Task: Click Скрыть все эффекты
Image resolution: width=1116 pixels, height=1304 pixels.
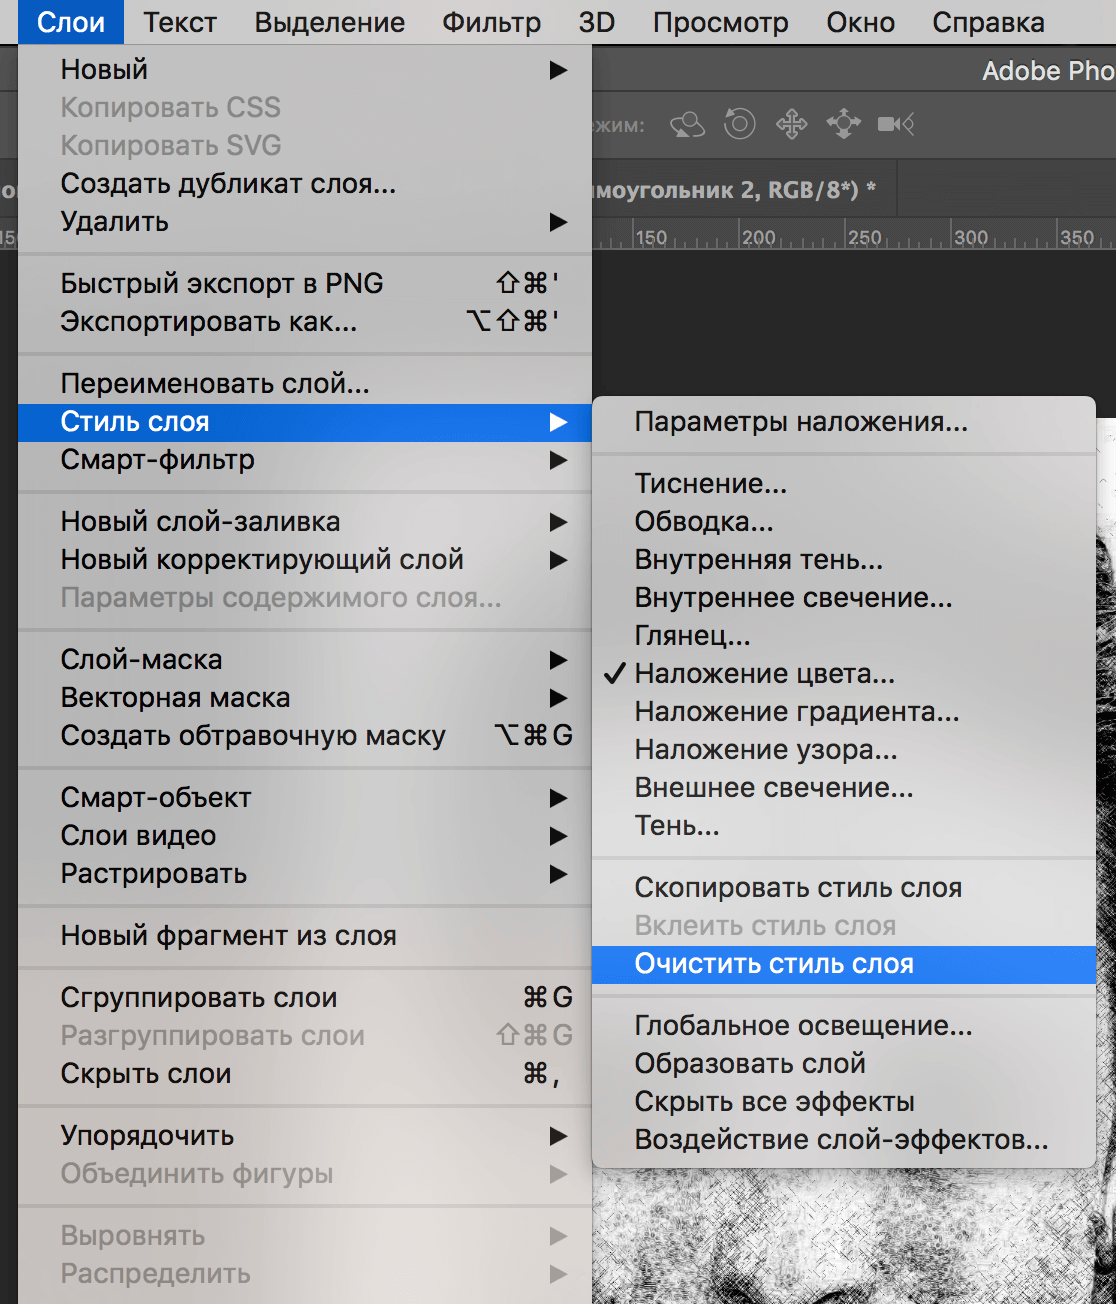Action: point(774,1102)
